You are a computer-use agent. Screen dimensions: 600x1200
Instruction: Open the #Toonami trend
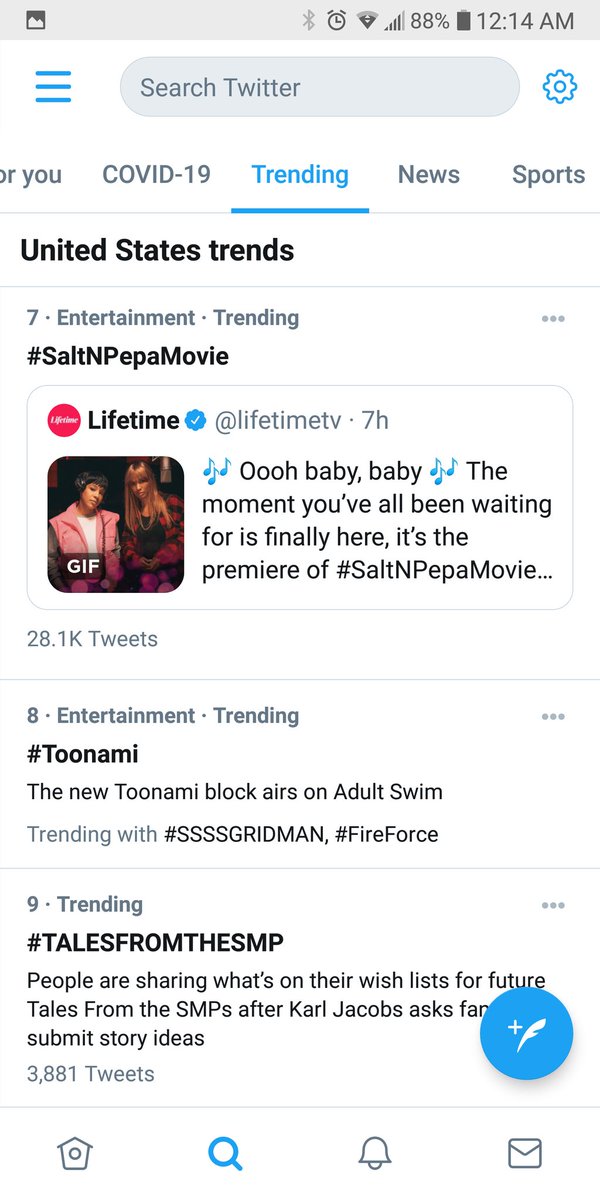pos(83,754)
